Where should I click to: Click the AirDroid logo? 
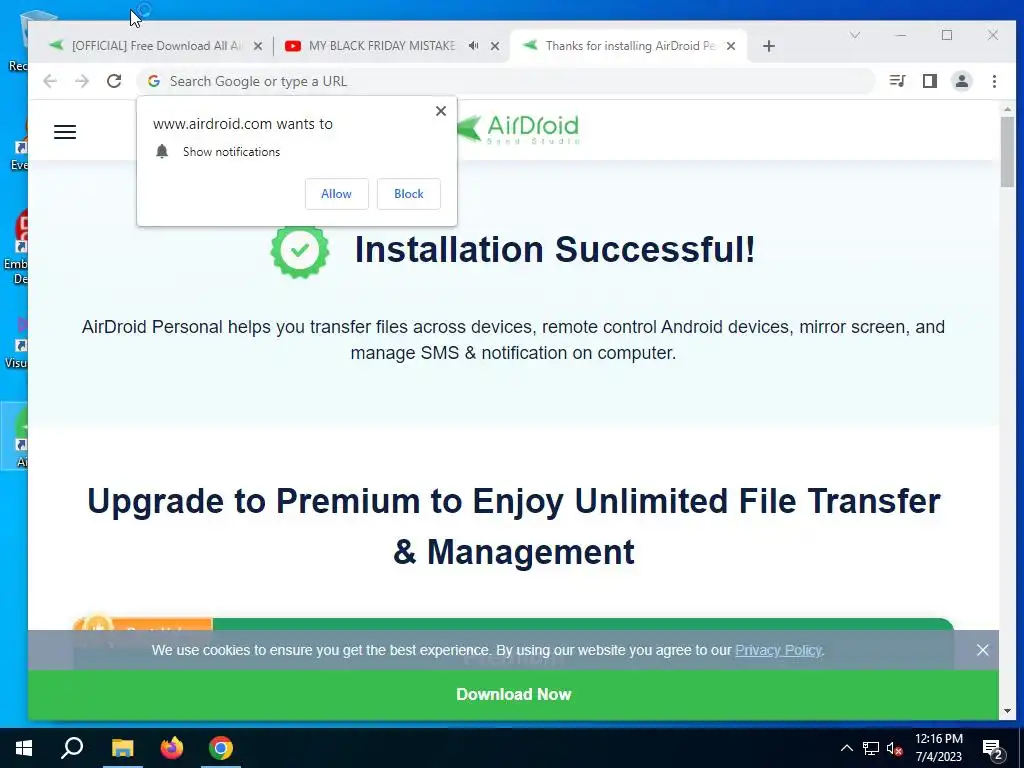(x=518, y=129)
